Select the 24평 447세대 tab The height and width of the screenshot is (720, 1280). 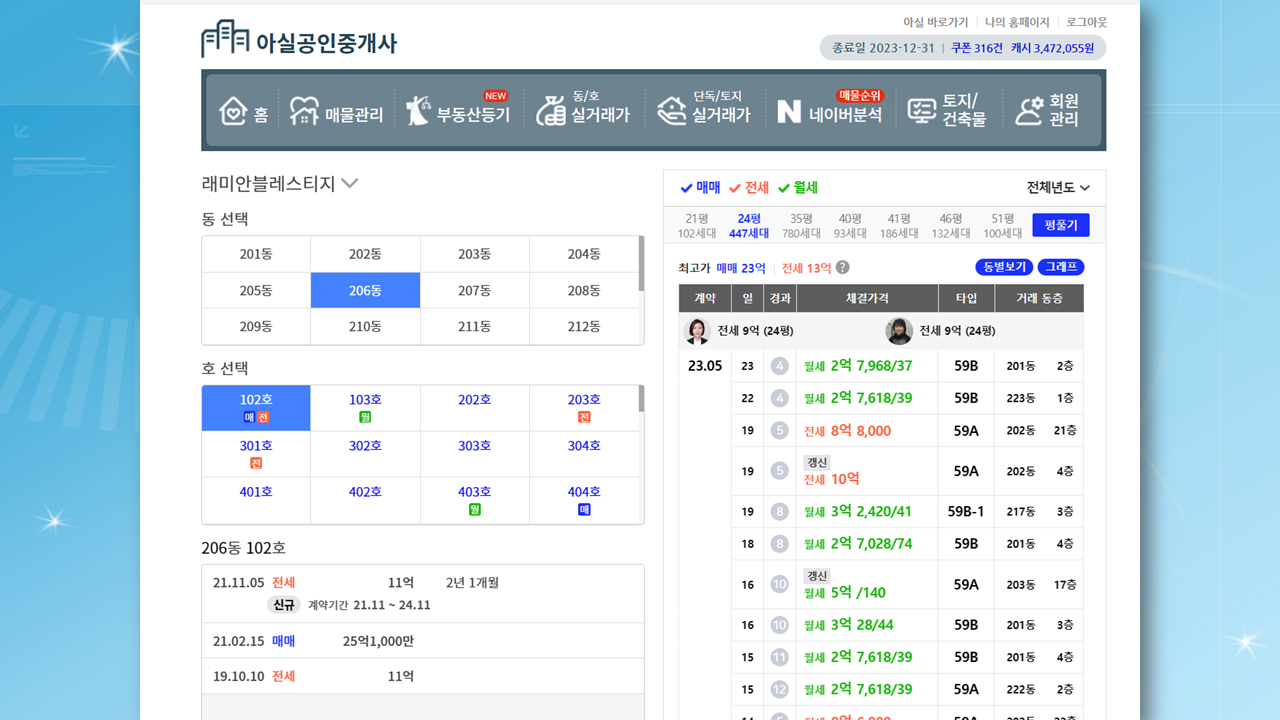[x=749, y=225]
